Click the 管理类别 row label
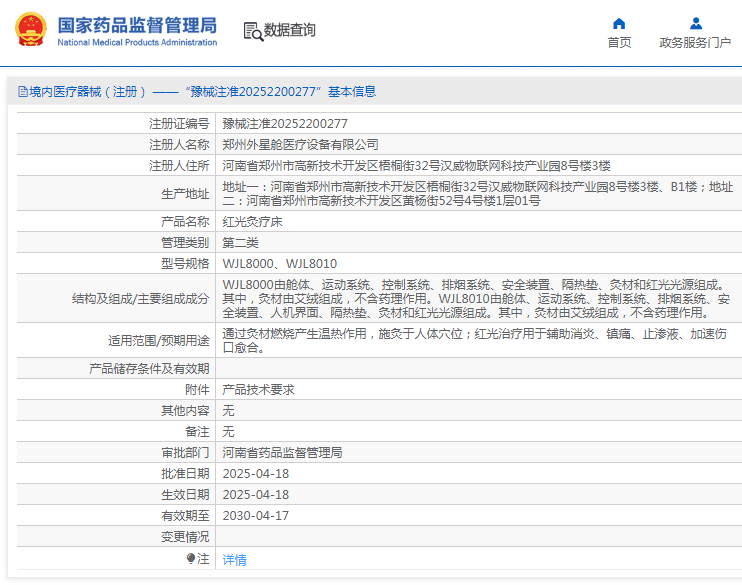The width and height of the screenshot is (742, 585). 185,243
